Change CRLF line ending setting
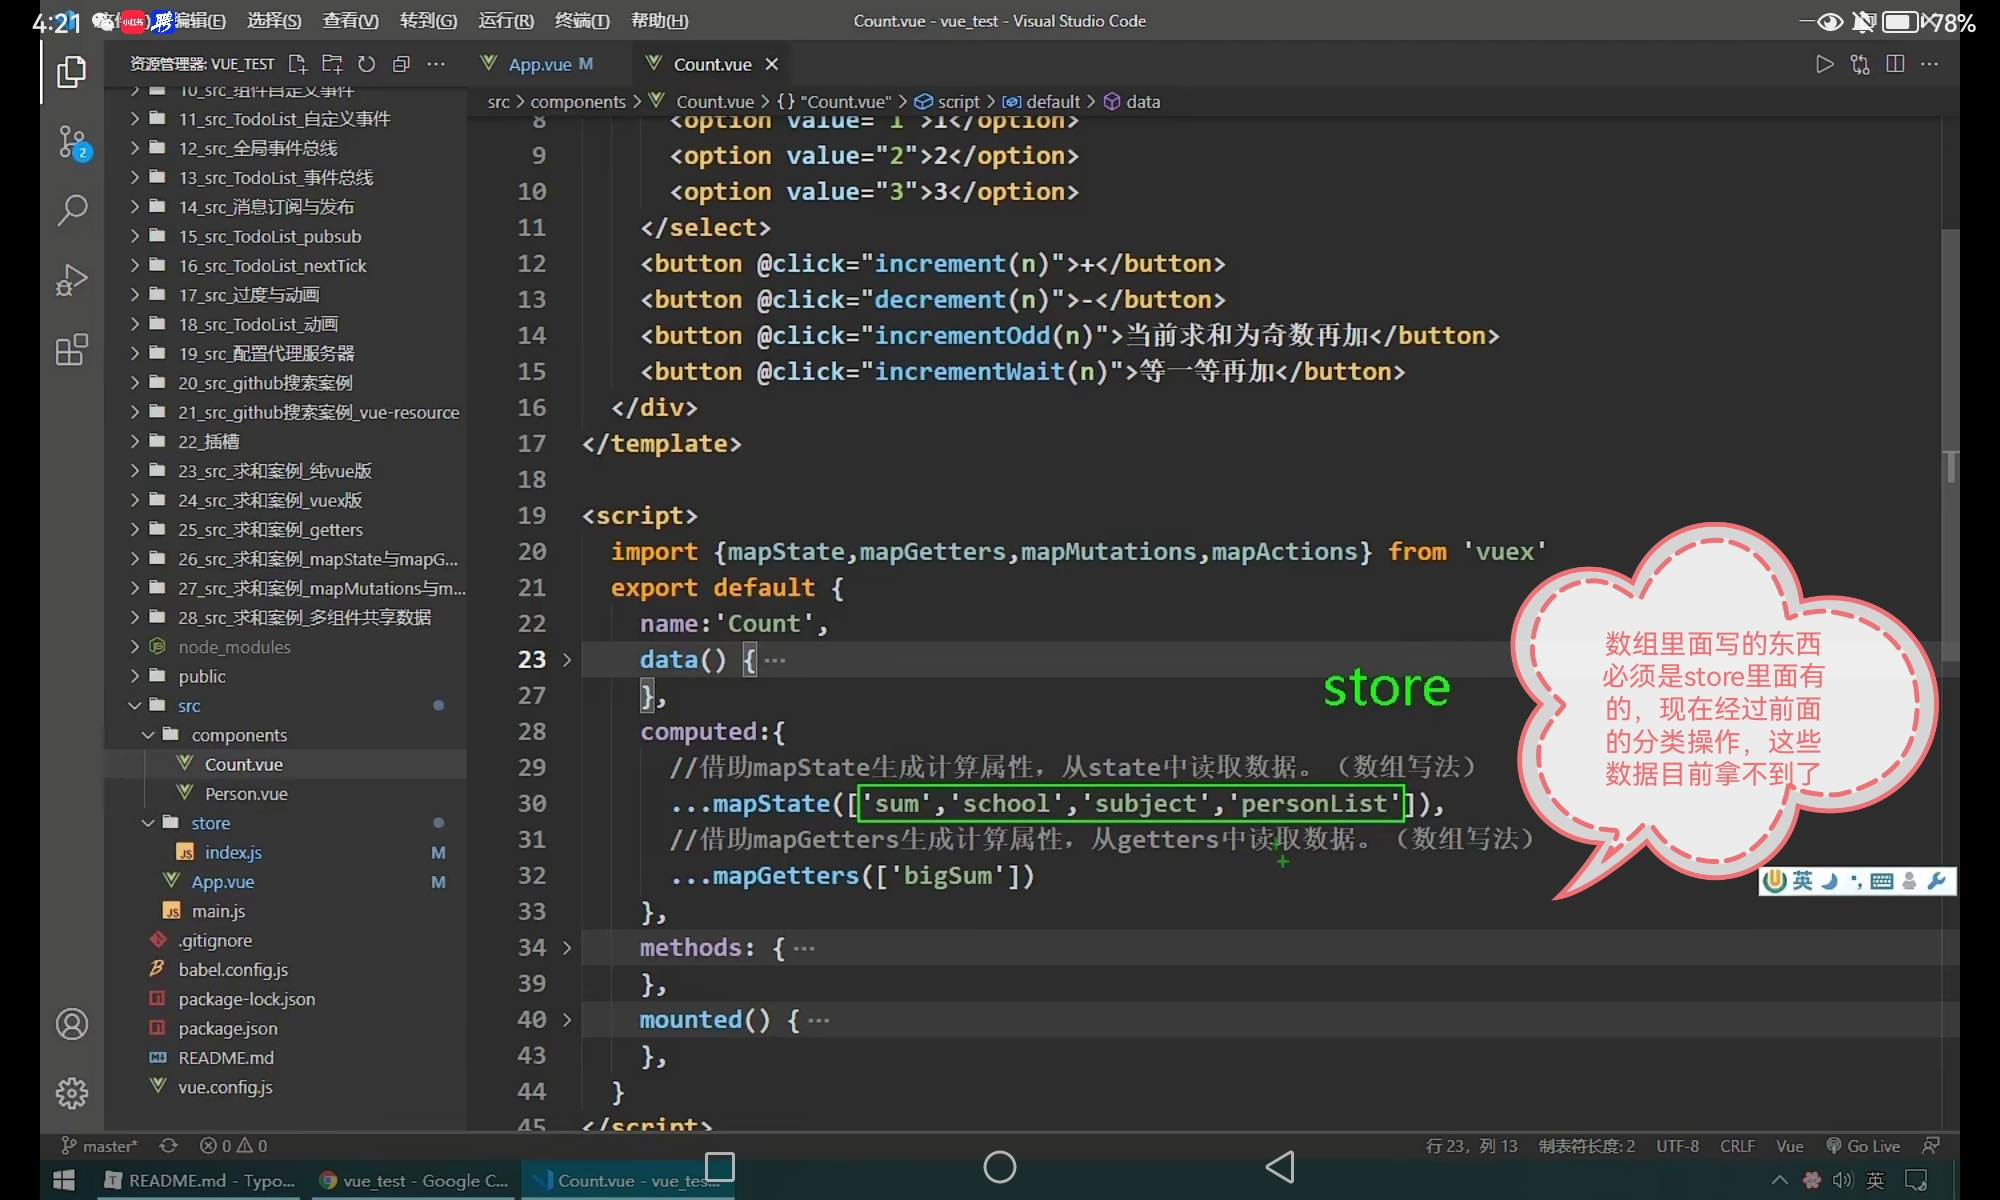The image size is (2000, 1200). click(x=1737, y=1146)
